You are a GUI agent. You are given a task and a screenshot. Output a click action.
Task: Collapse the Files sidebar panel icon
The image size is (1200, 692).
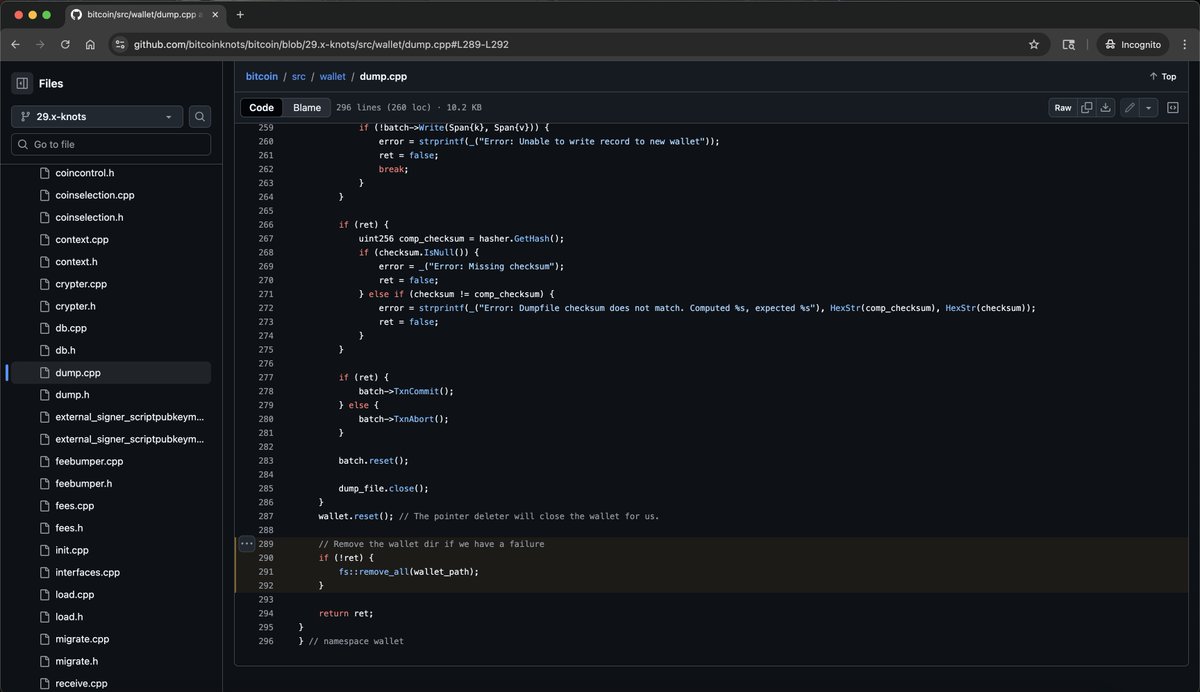[x=22, y=82]
